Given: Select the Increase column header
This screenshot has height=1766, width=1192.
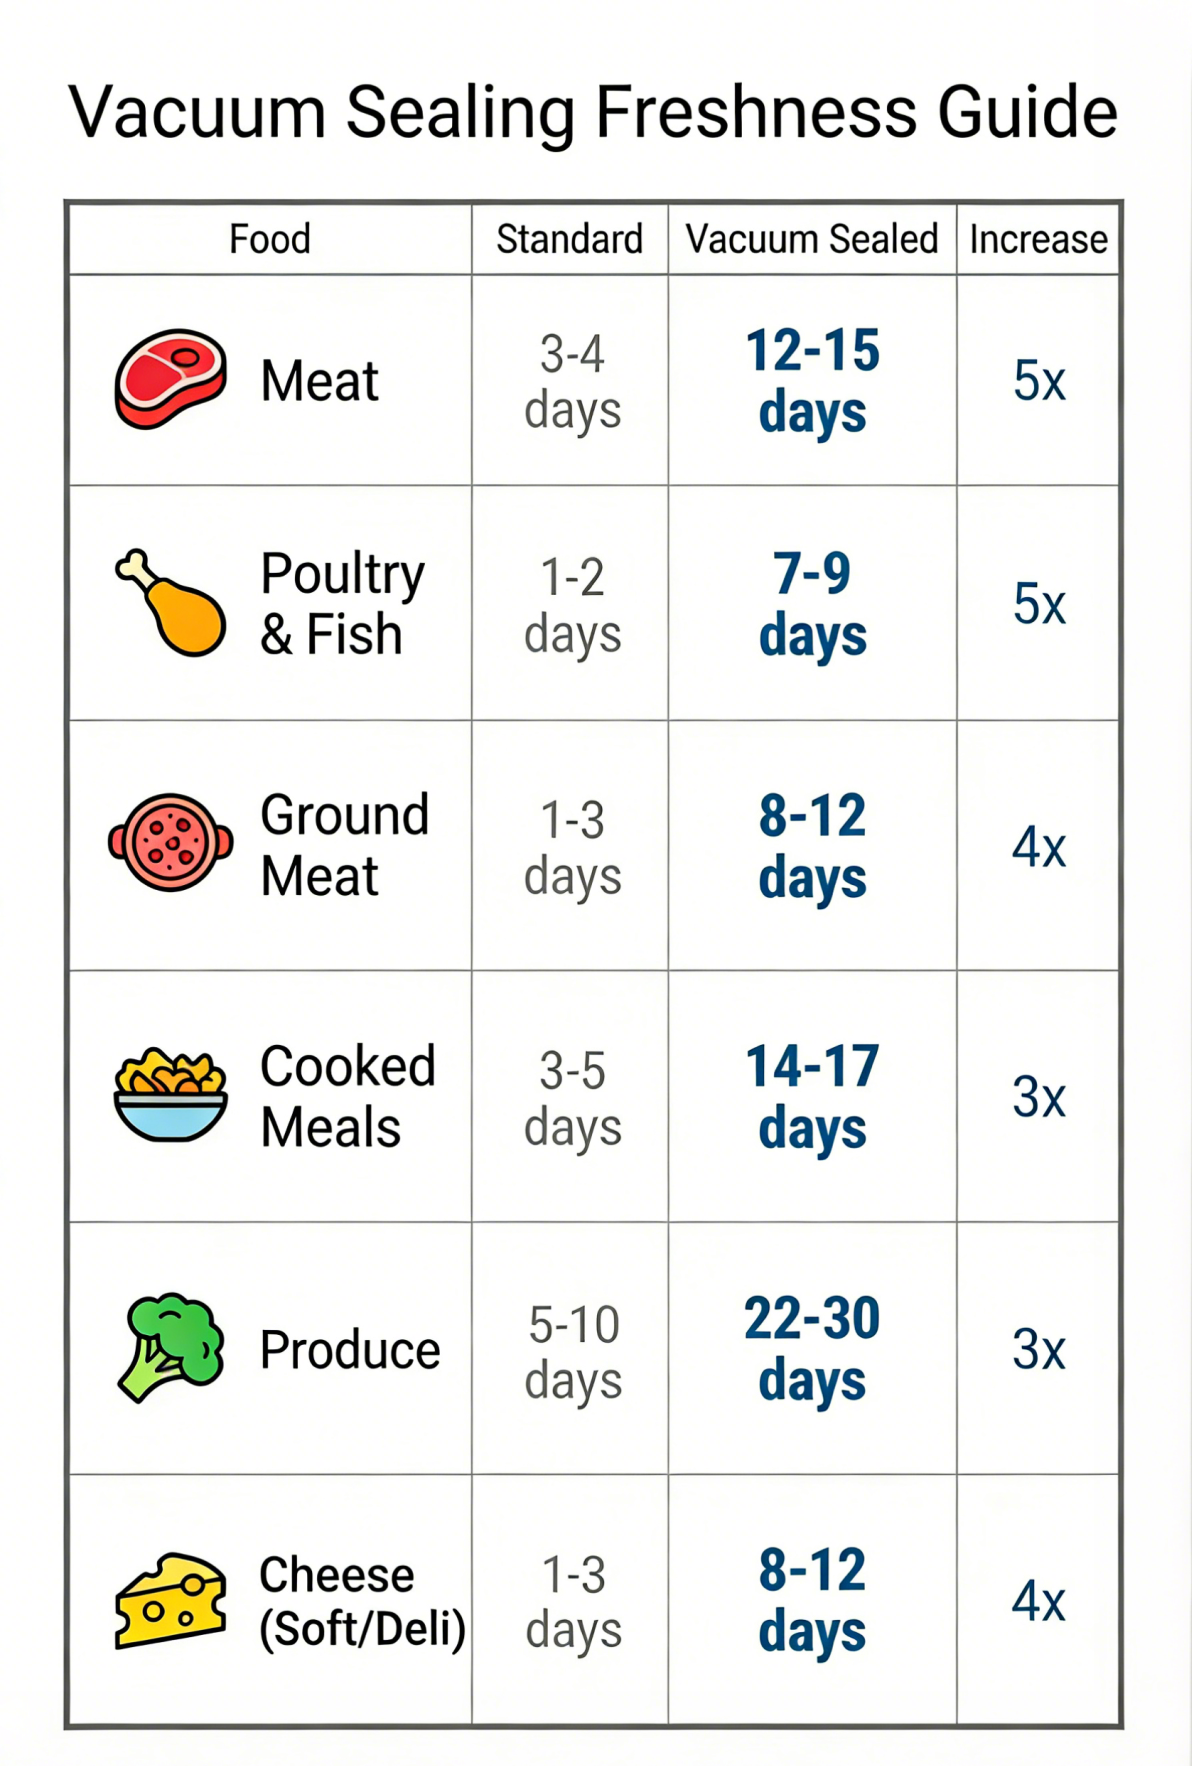Looking at the screenshot, I should 1038,239.
